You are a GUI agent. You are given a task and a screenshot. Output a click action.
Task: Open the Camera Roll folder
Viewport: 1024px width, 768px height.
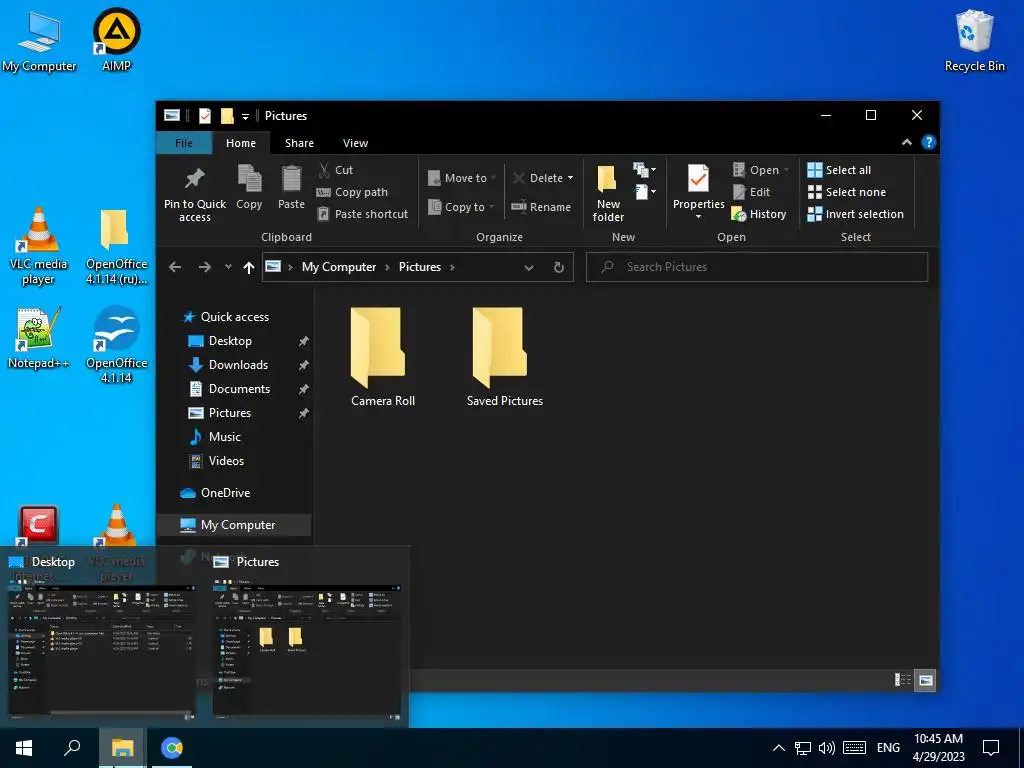click(x=382, y=357)
